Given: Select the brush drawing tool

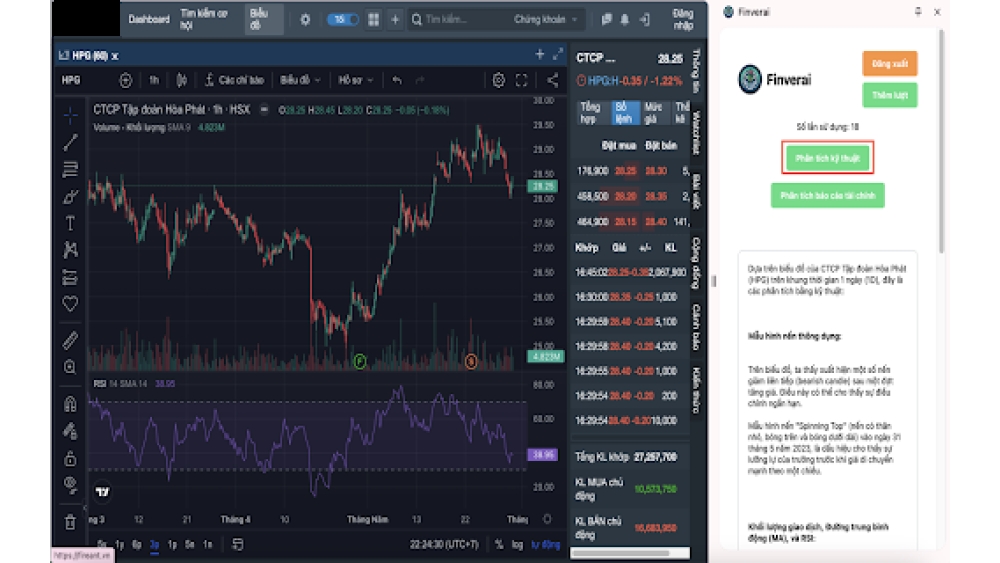Looking at the screenshot, I should click(70, 196).
